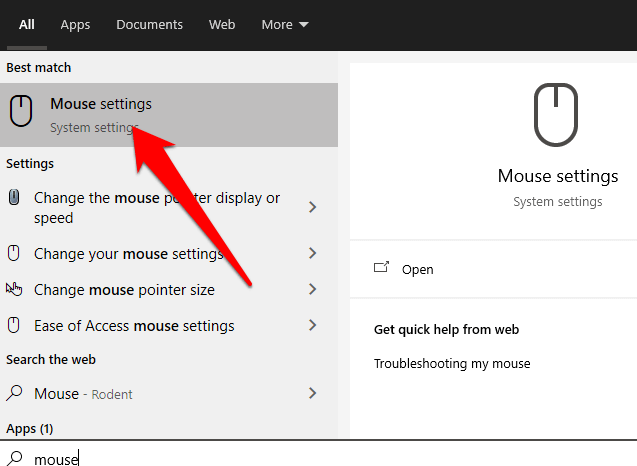Click the Ease of Access mouse icon

tap(14, 325)
